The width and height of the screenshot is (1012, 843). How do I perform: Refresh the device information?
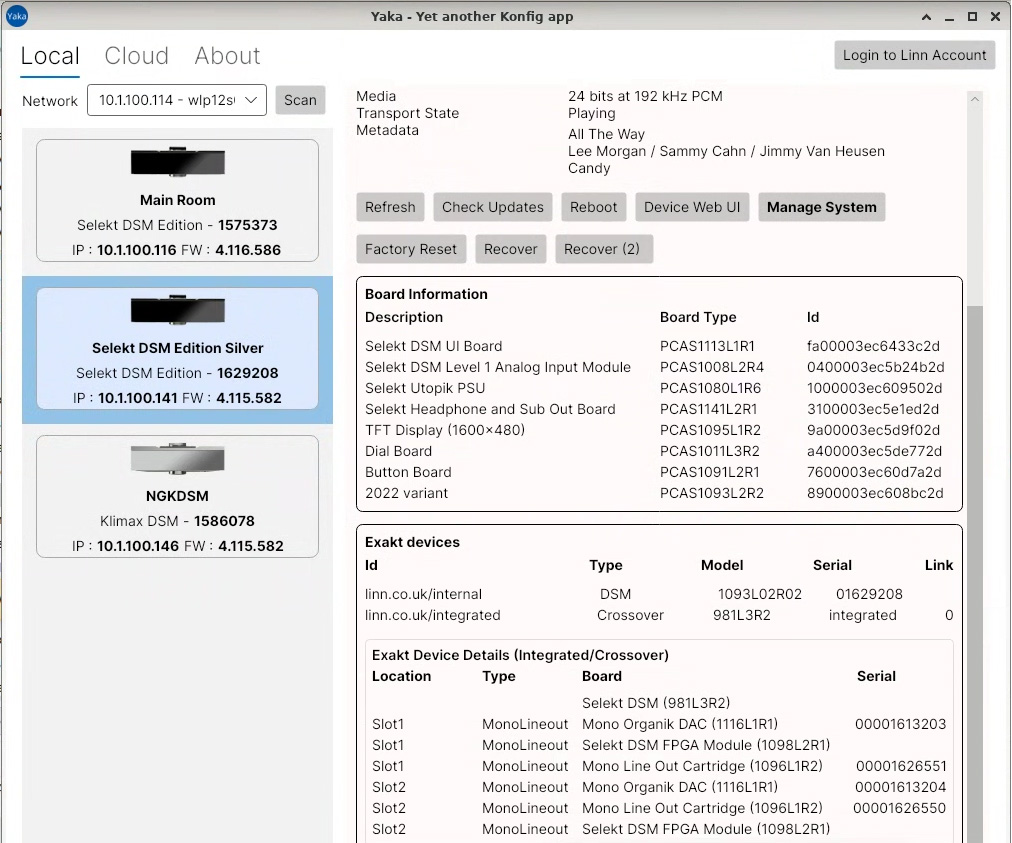(x=390, y=207)
